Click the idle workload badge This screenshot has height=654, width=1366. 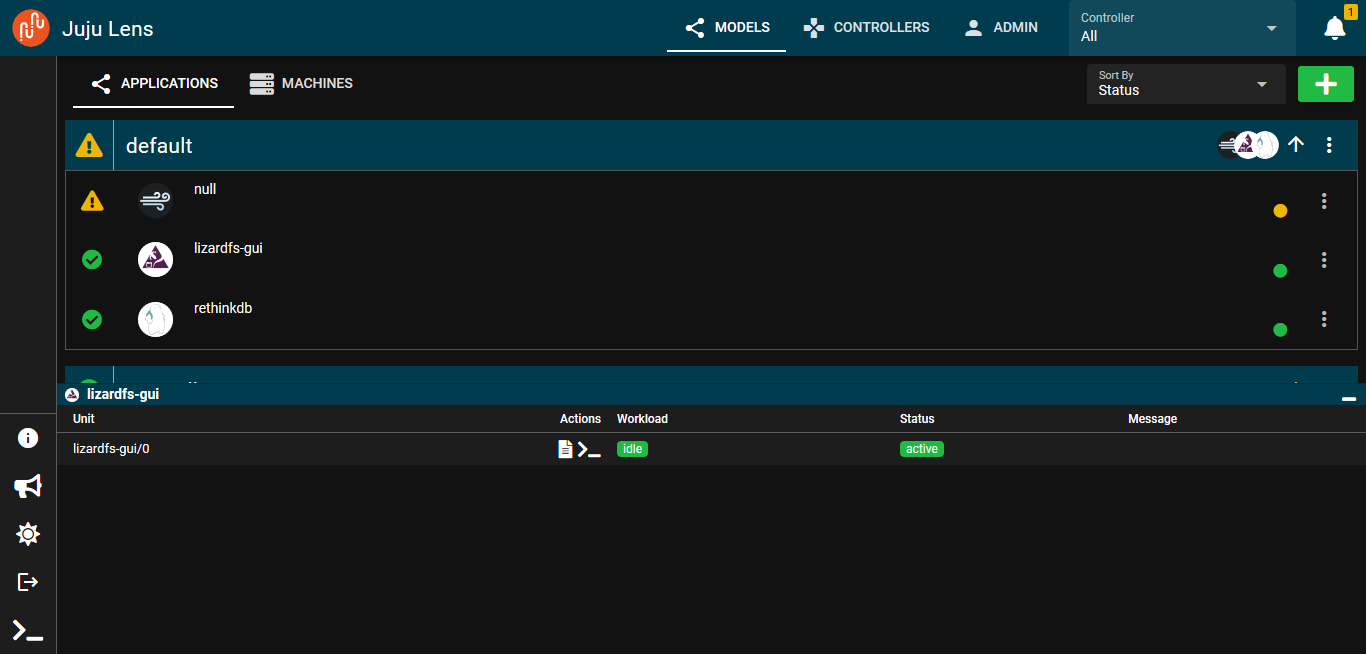632,449
